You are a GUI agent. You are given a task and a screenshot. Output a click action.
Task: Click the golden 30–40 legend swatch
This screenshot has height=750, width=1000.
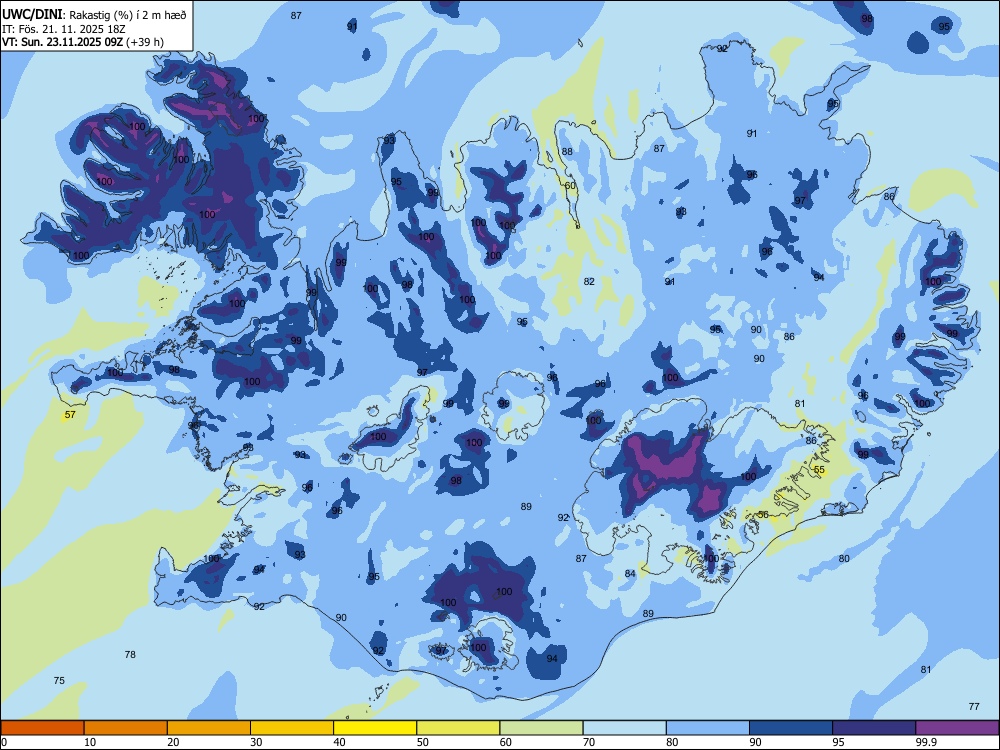(x=292, y=728)
